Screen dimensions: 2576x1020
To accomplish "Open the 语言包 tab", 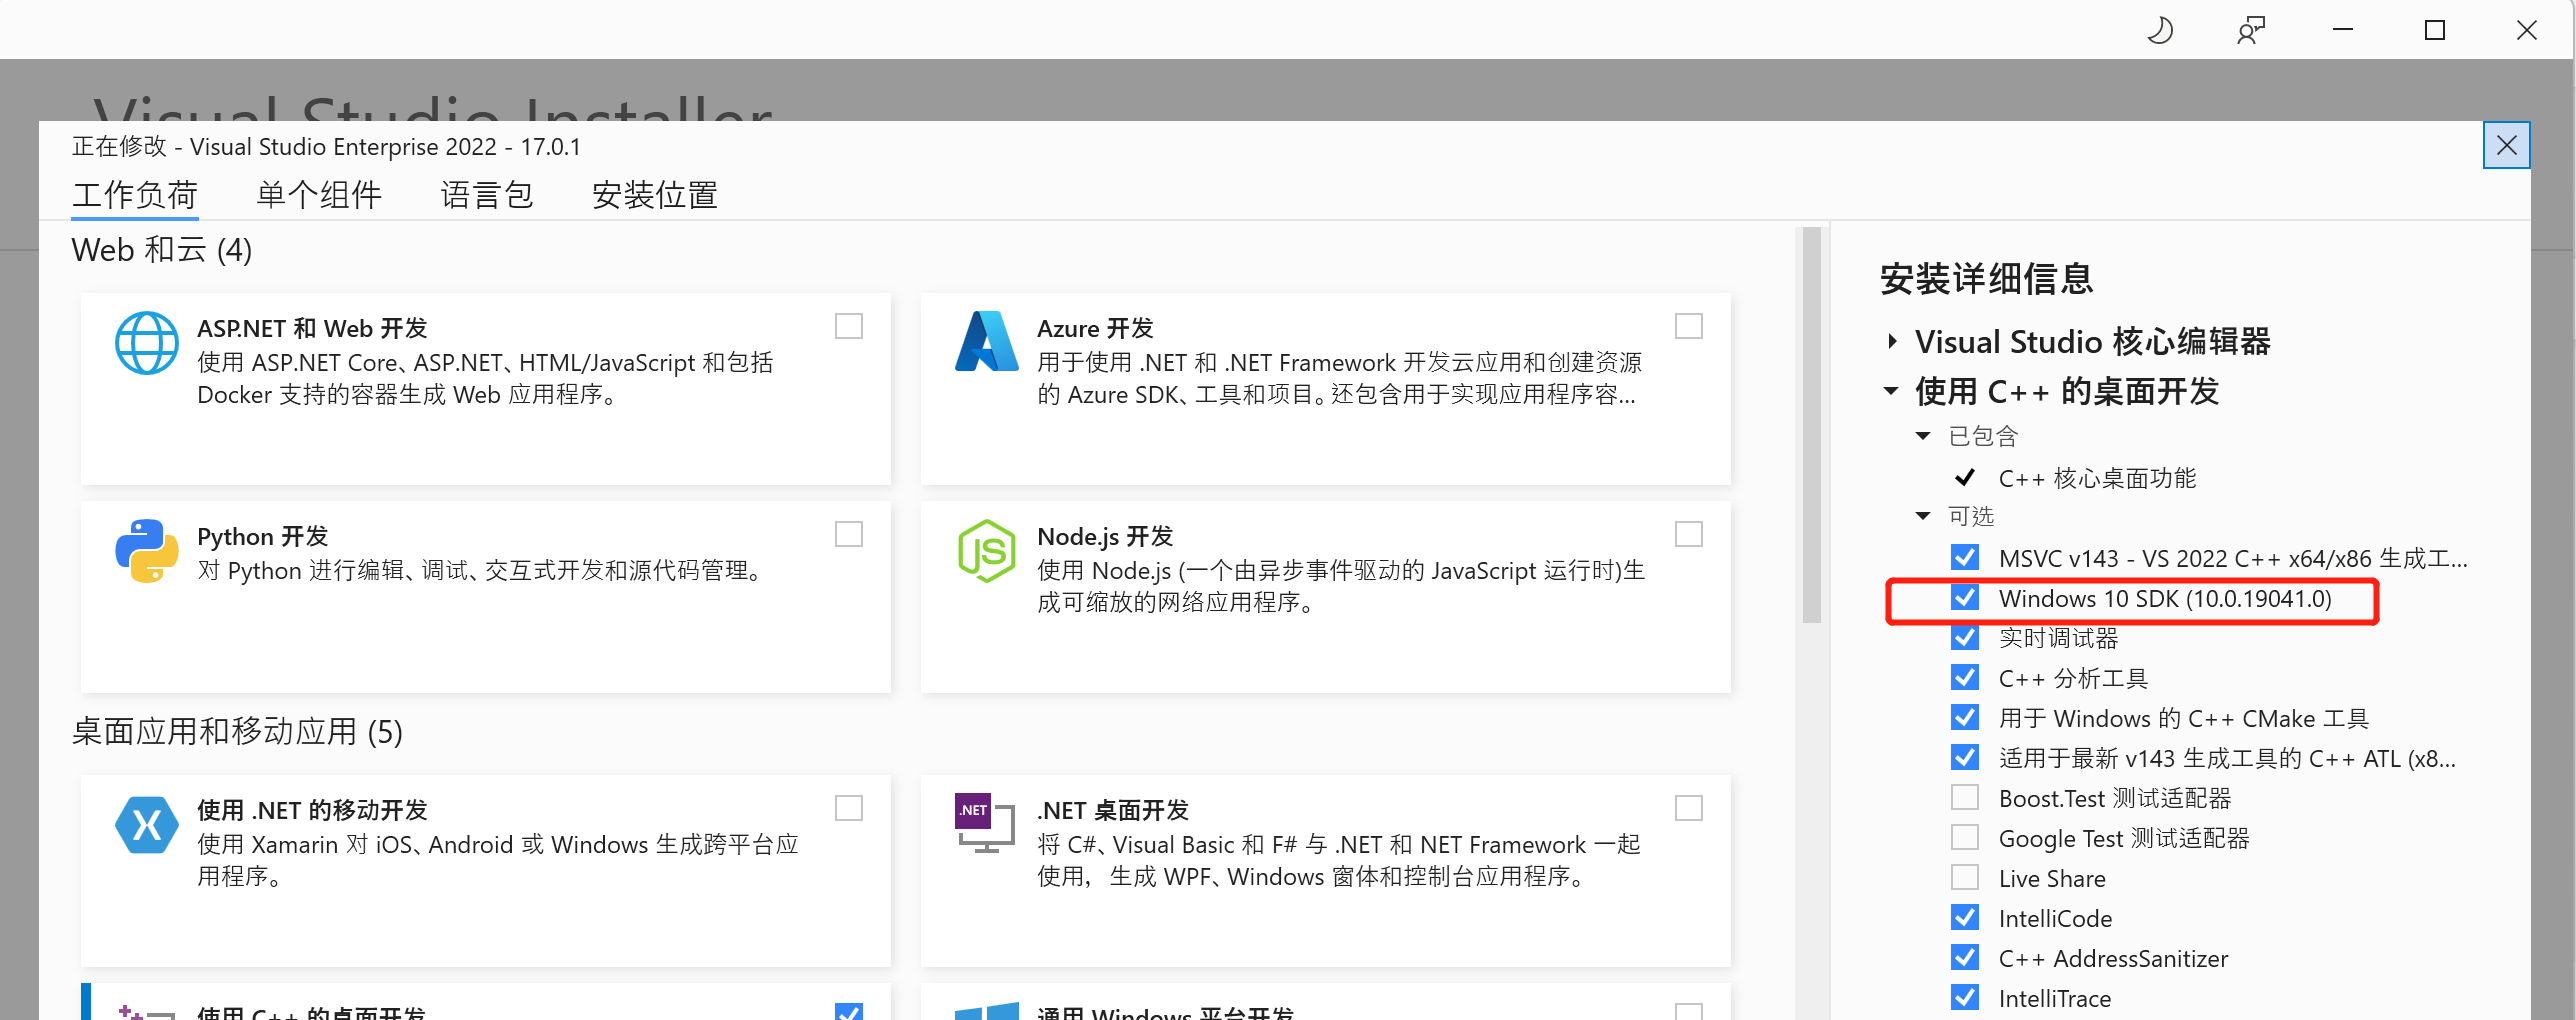I will (487, 195).
